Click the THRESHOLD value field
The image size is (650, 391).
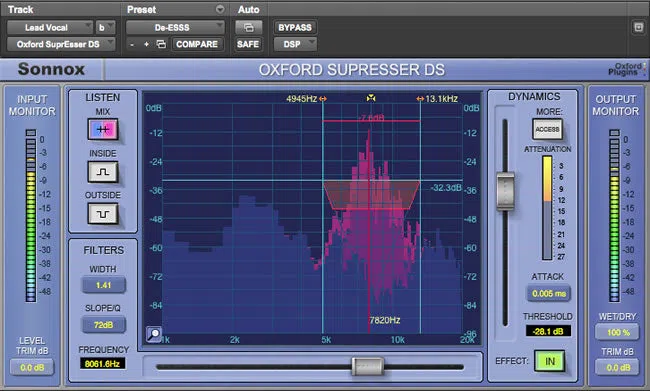(548, 331)
